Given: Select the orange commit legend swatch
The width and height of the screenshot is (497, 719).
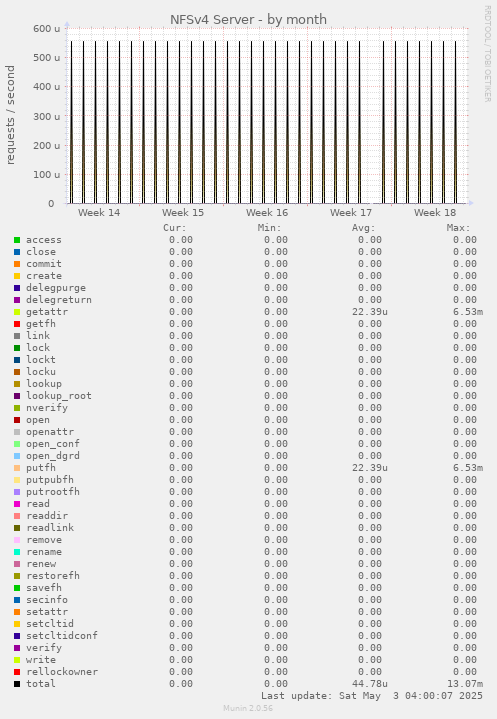Looking at the screenshot, I should (17, 264).
